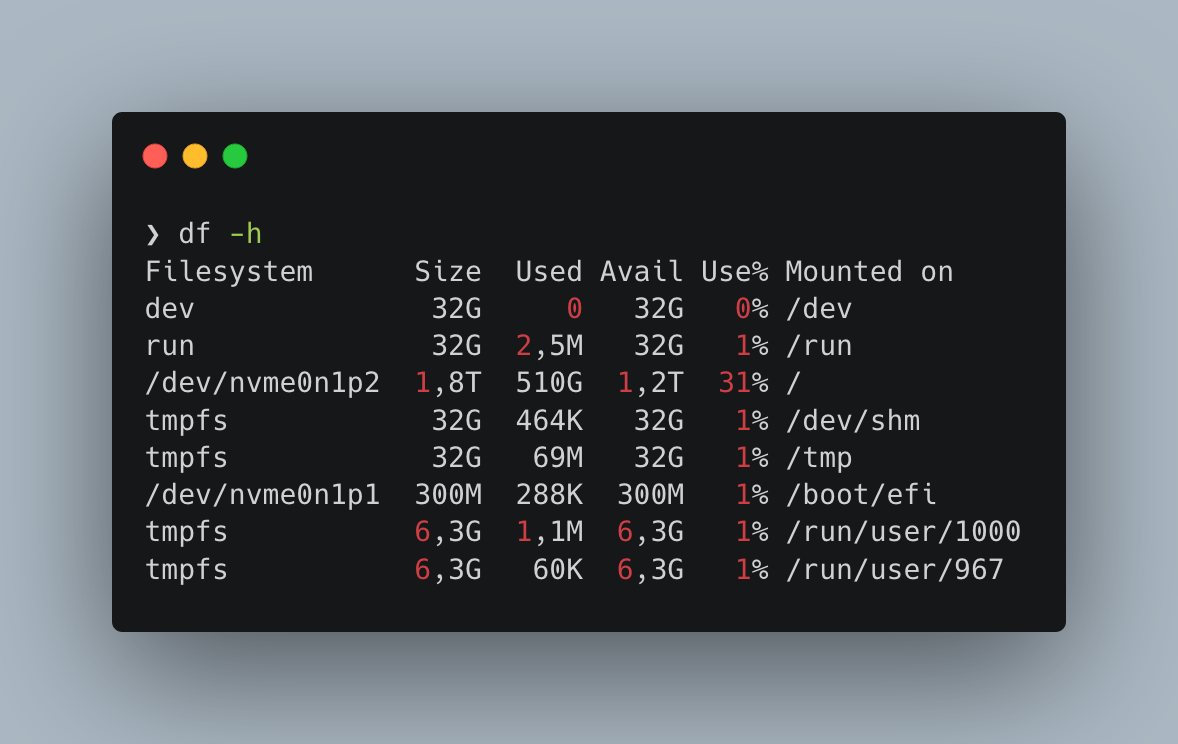Click the '/dev/shm' mount point
Viewport: 1178px width, 744px height.
point(853,421)
